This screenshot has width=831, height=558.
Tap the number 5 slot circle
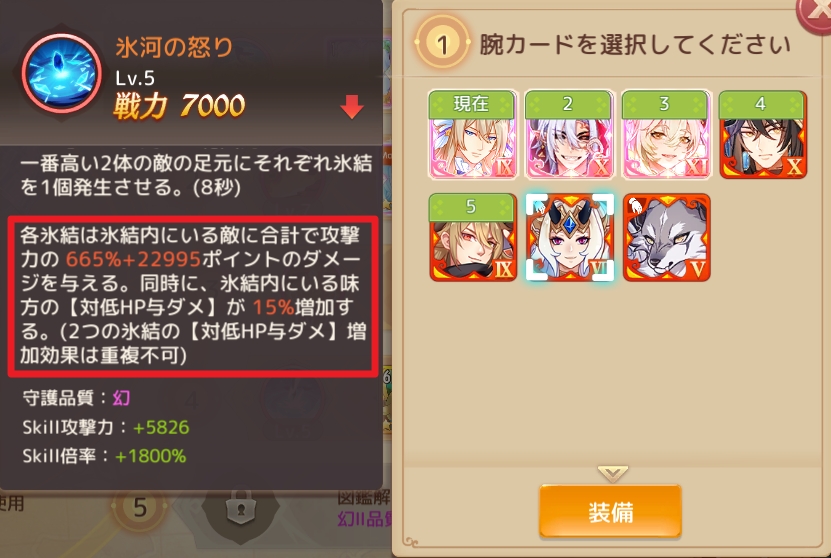(x=139, y=508)
